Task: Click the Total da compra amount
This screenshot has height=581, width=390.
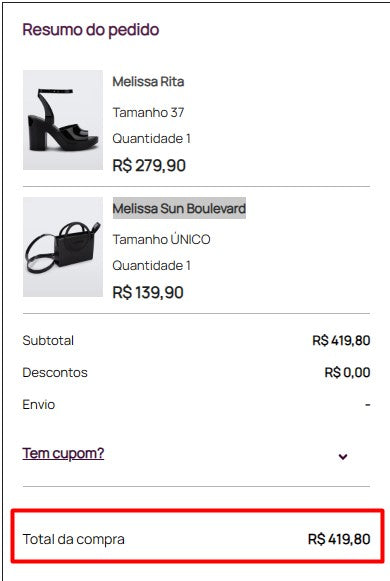Action: click(x=339, y=539)
